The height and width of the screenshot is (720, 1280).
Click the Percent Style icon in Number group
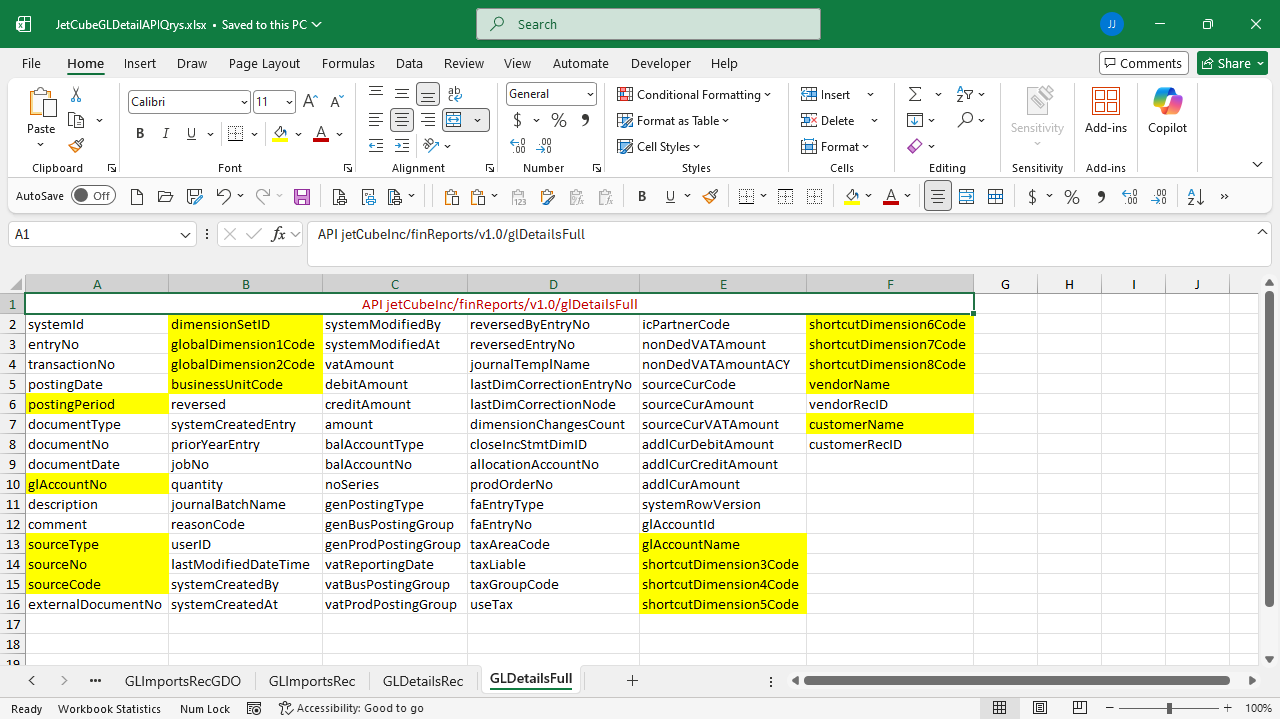(559, 120)
